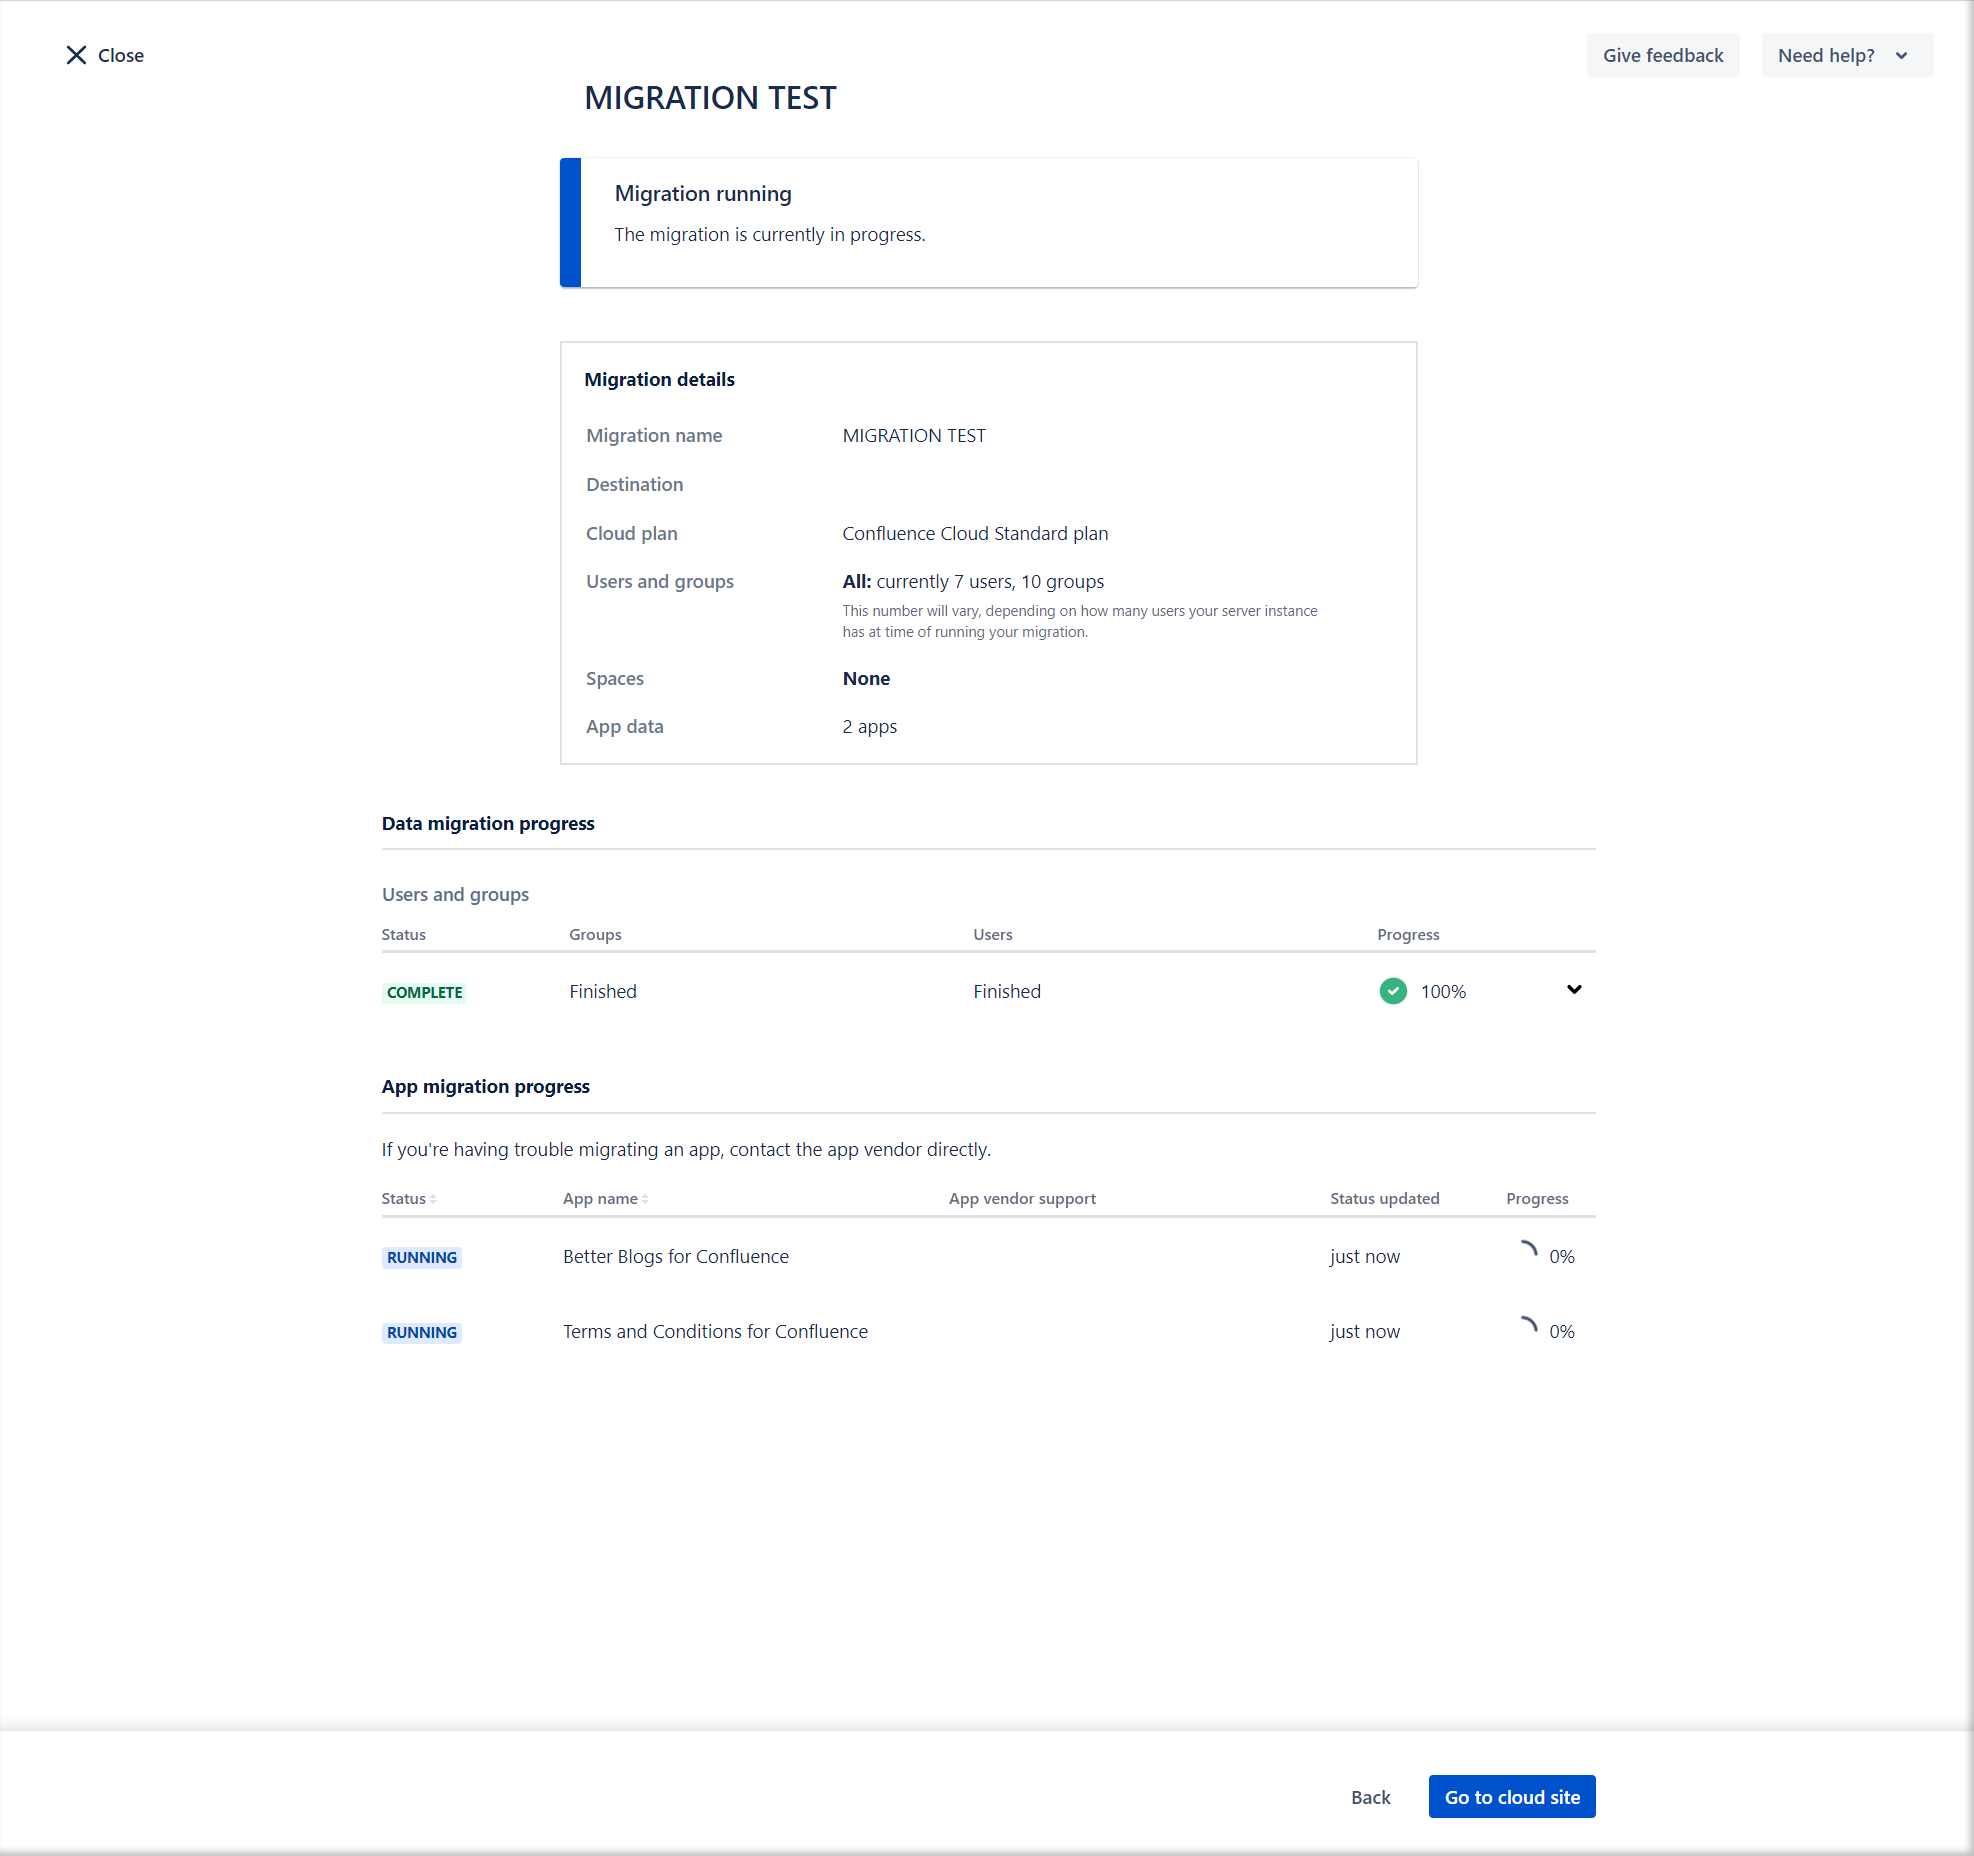Click the RUNNING badge for Better Blogs
1974x1856 pixels.
(421, 1257)
